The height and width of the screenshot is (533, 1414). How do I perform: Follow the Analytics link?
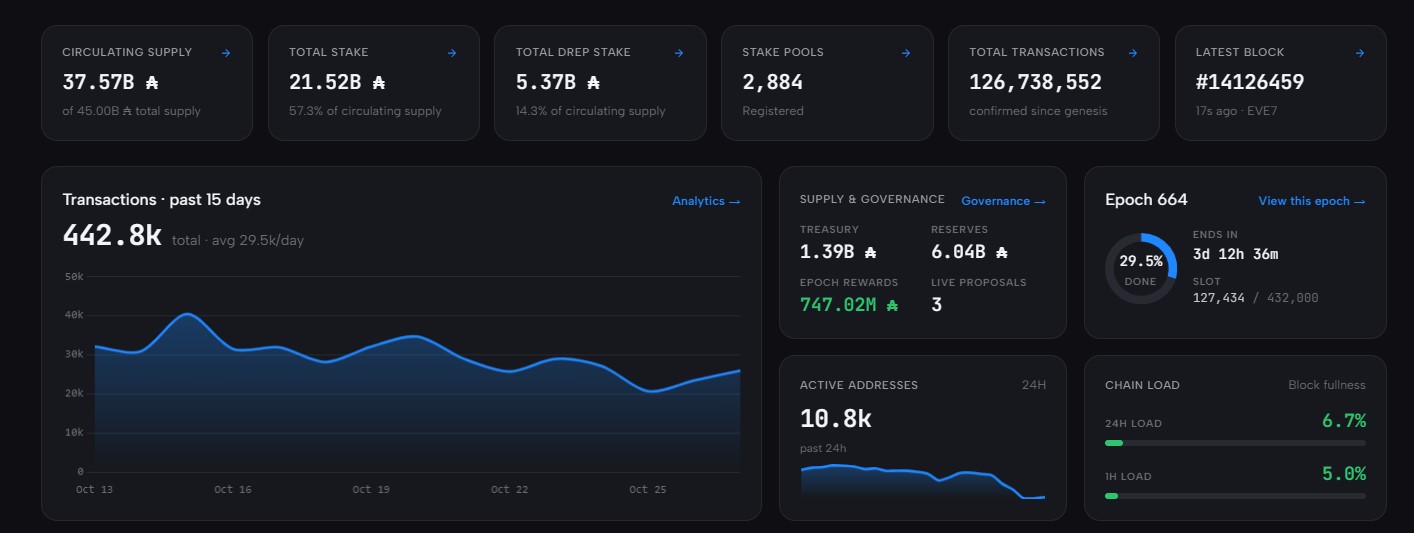706,201
